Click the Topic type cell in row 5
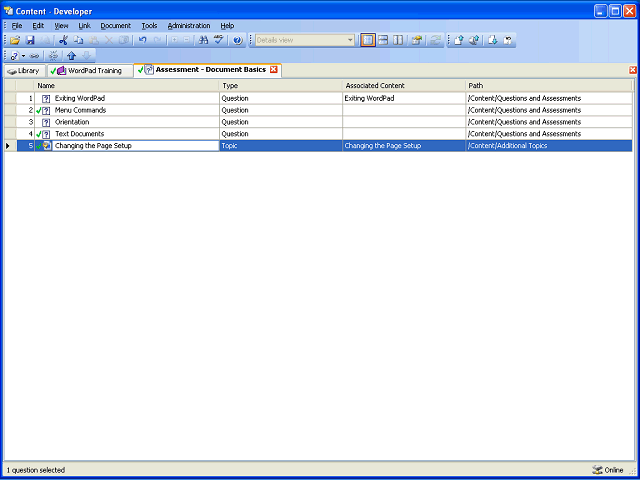The width and height of the screenshot is (640, 480). click(x=281, y=146)
